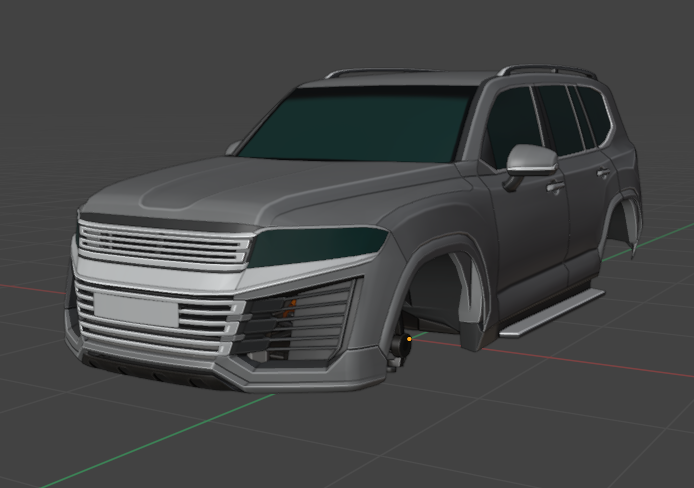Select the side running board step
The image size is (694, 488).
click(552, 312)
